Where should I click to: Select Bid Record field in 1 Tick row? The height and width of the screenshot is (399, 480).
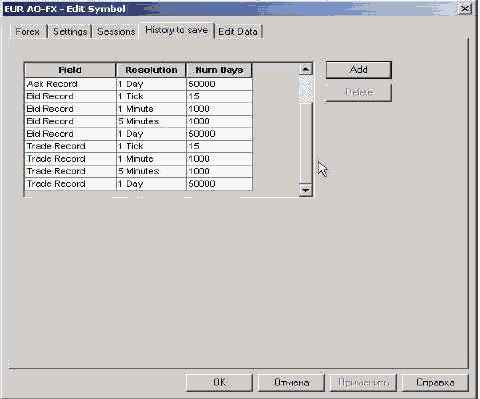70,96
